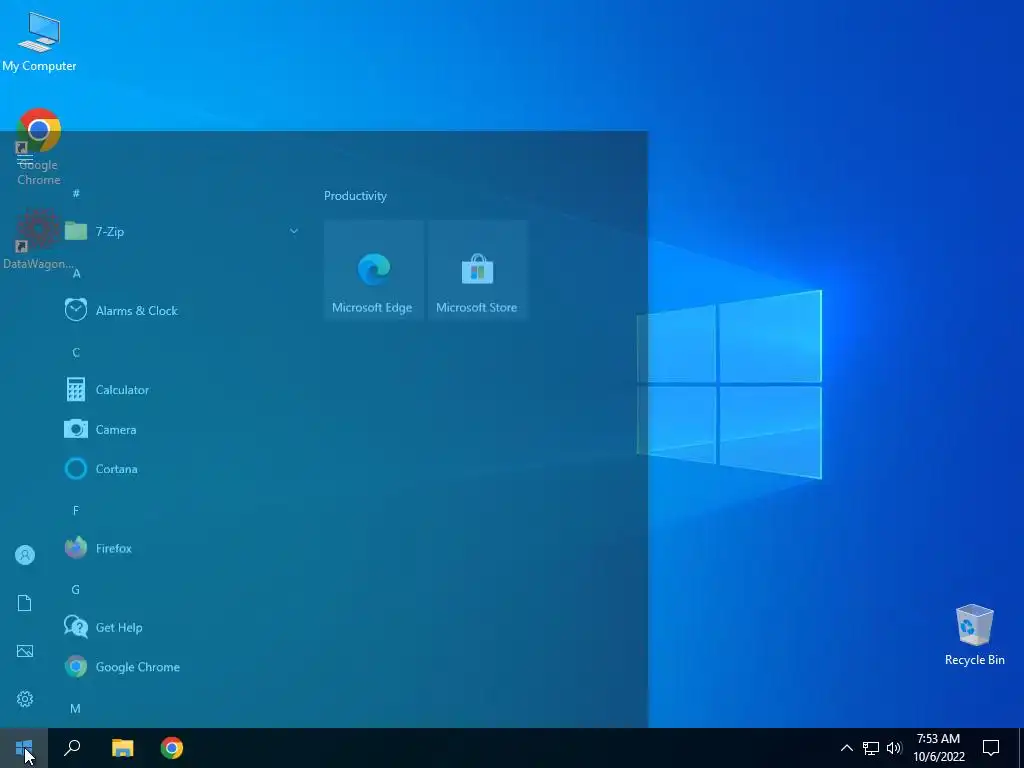Open user account icon in Start rail
Image resolution: width=1024 pixels, height=768 pixels.
coord(25,555)
